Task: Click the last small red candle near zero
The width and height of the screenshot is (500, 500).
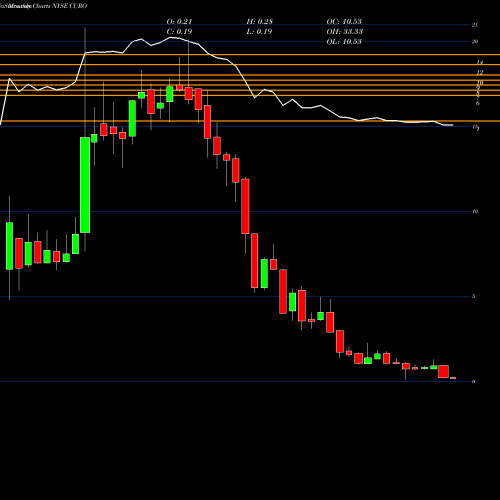Action: pos(453,378)
